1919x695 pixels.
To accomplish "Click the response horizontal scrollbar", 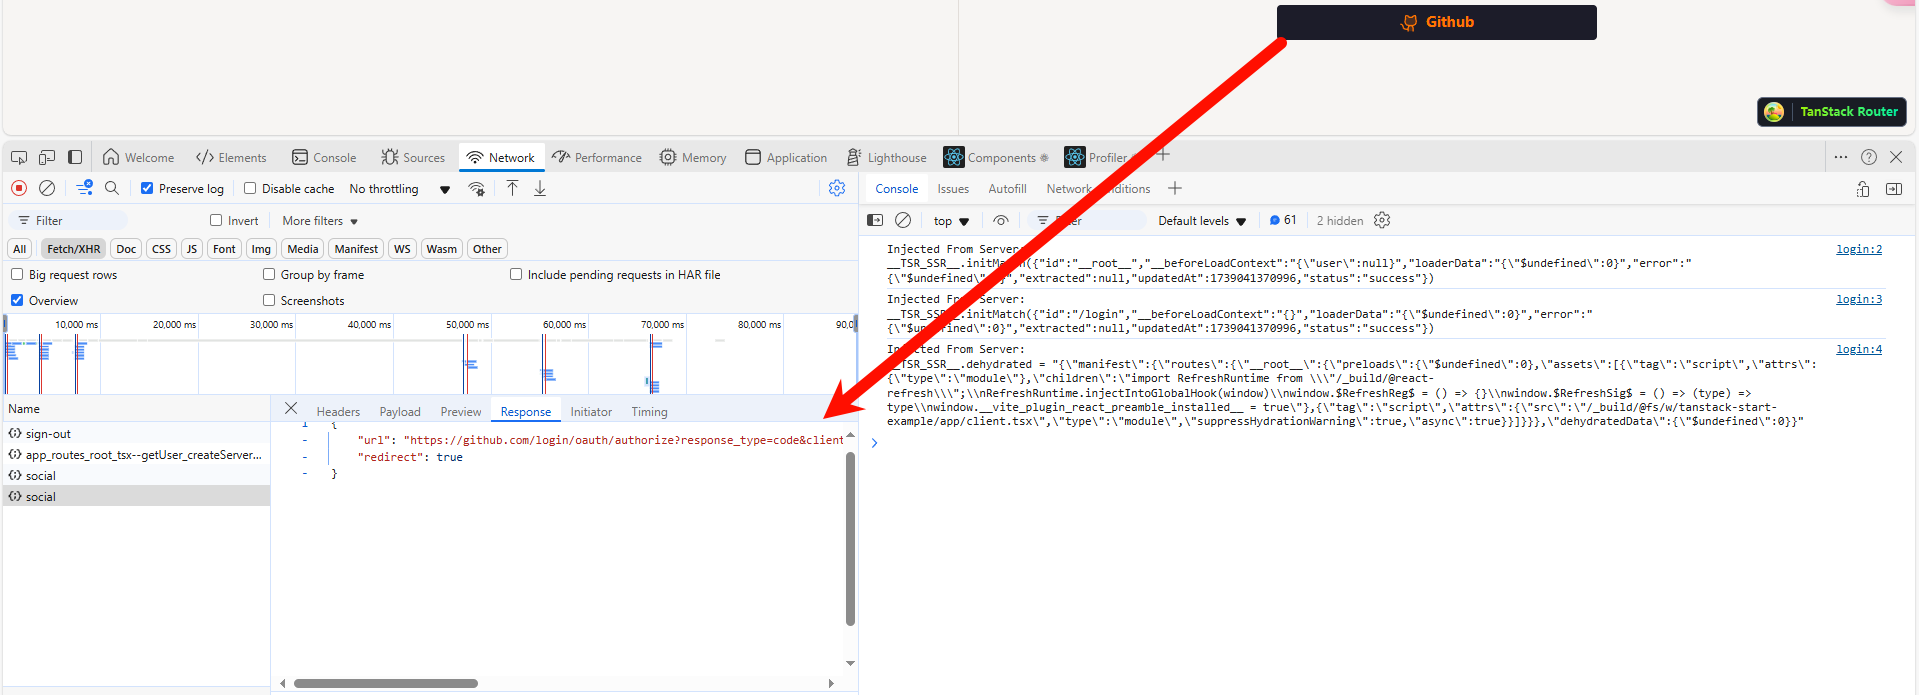I will coord(386,684).
